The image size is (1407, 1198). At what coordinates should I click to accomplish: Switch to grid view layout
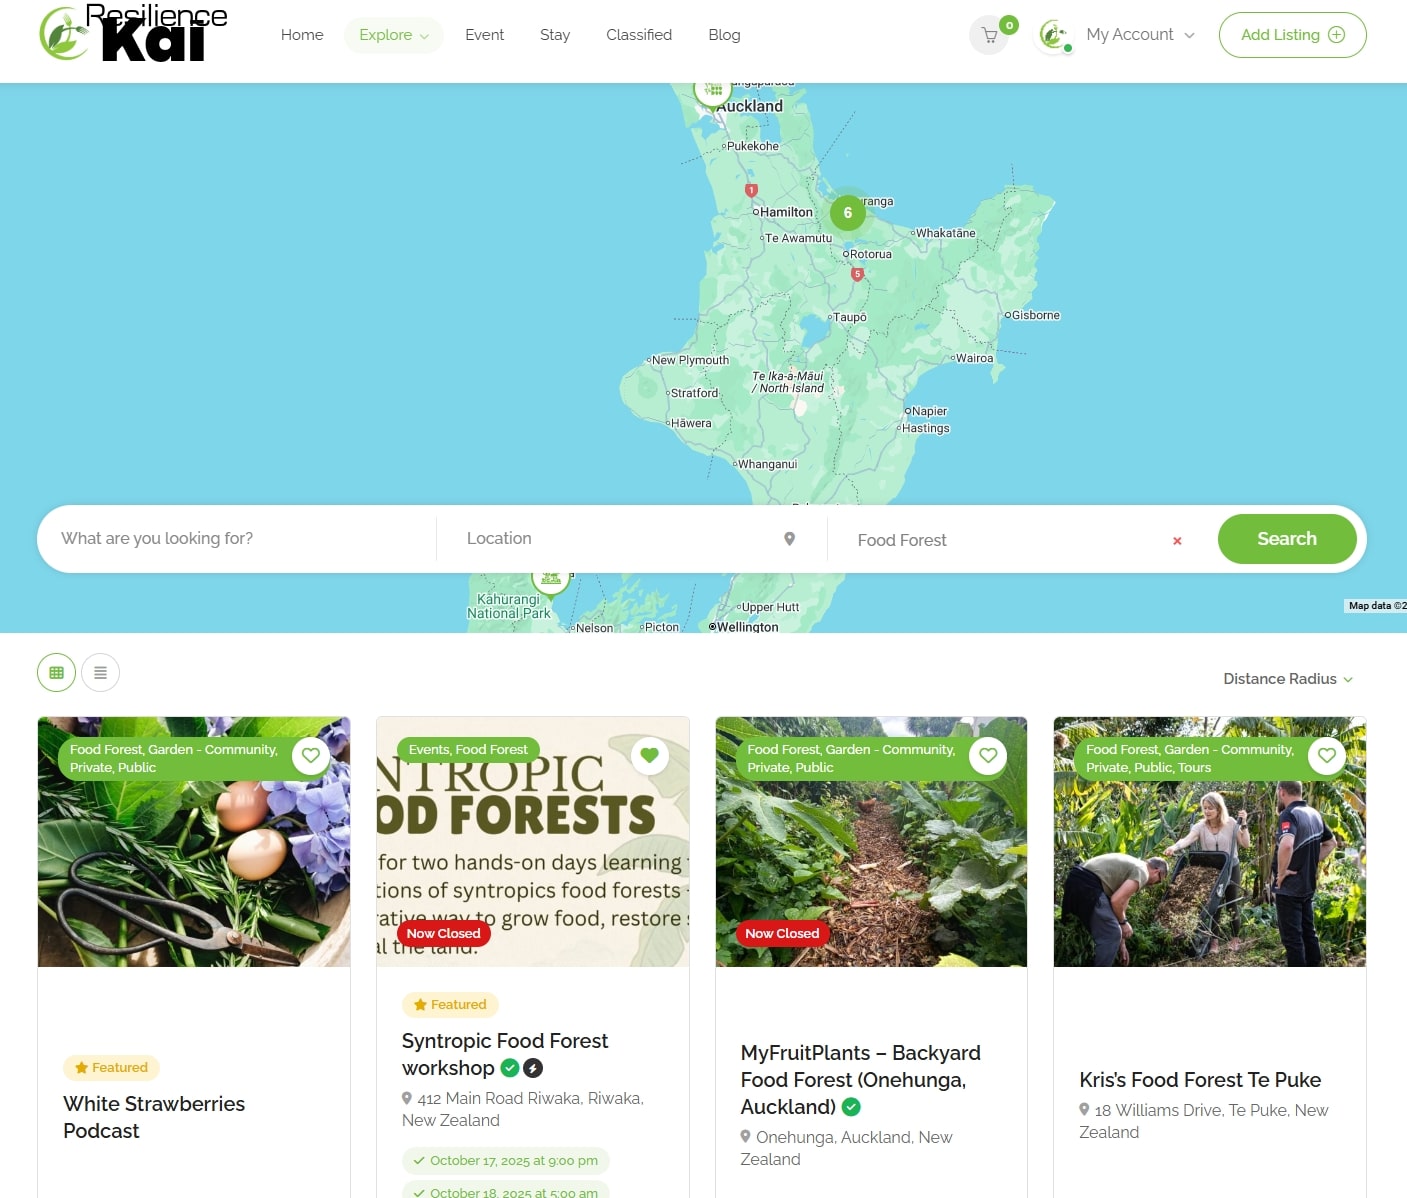tap(56, 673)
